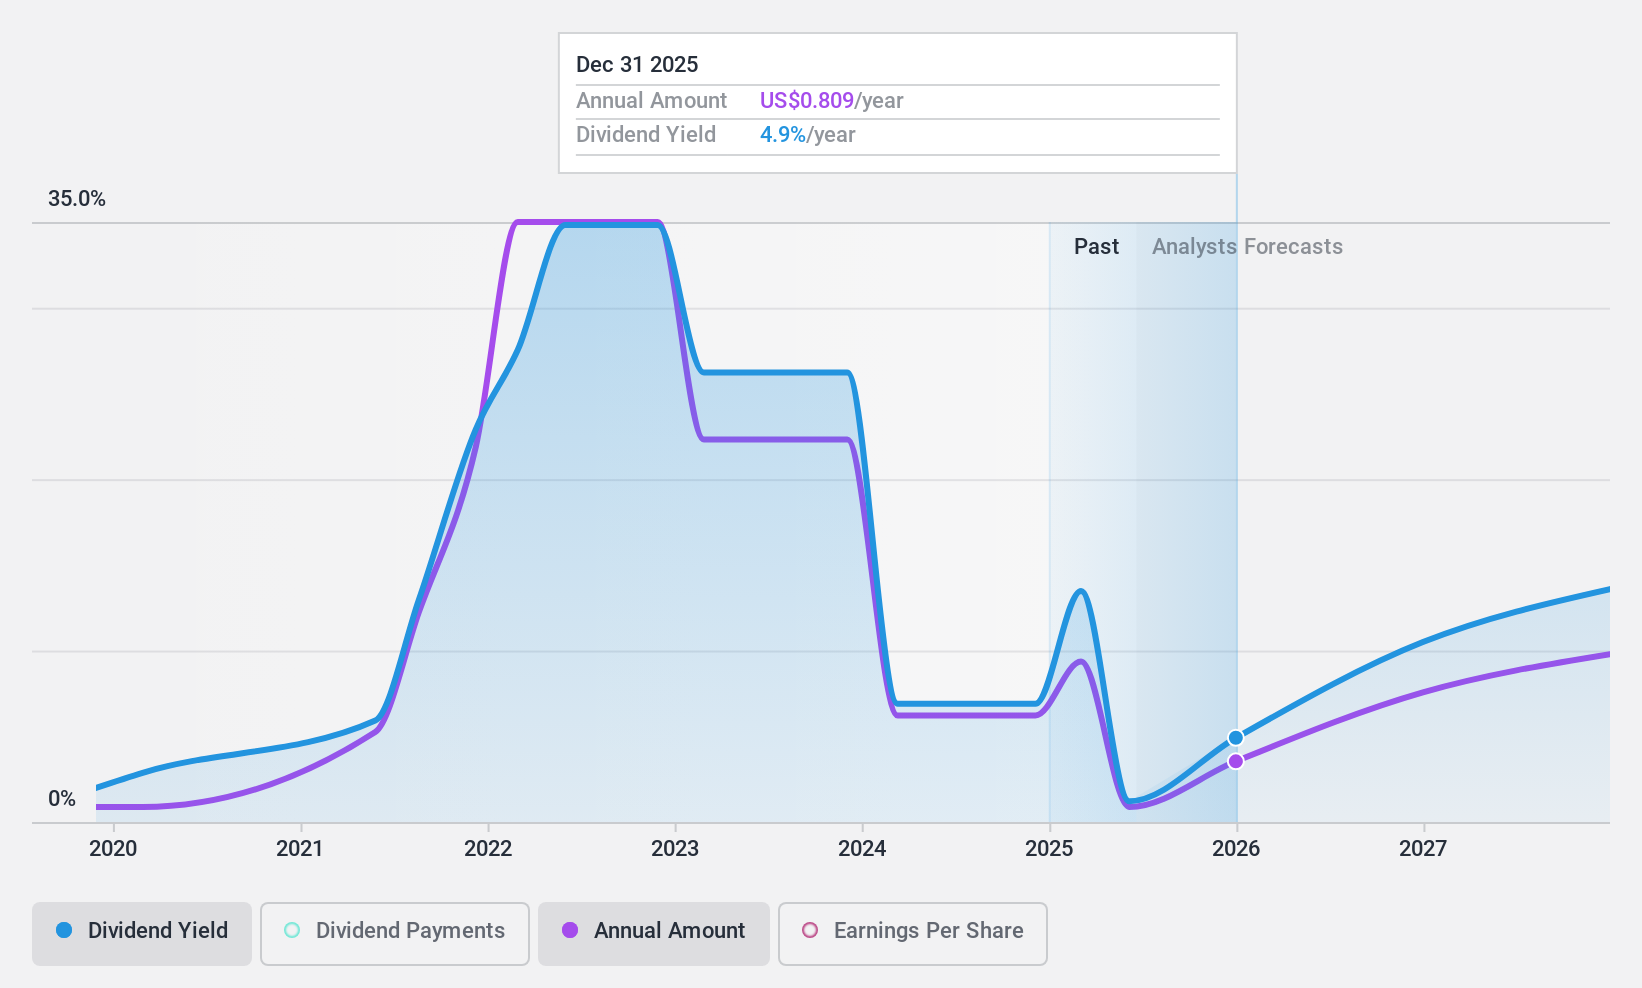
Task: Click the US$0.809/year tooltip value
Action: coord(831,101)
